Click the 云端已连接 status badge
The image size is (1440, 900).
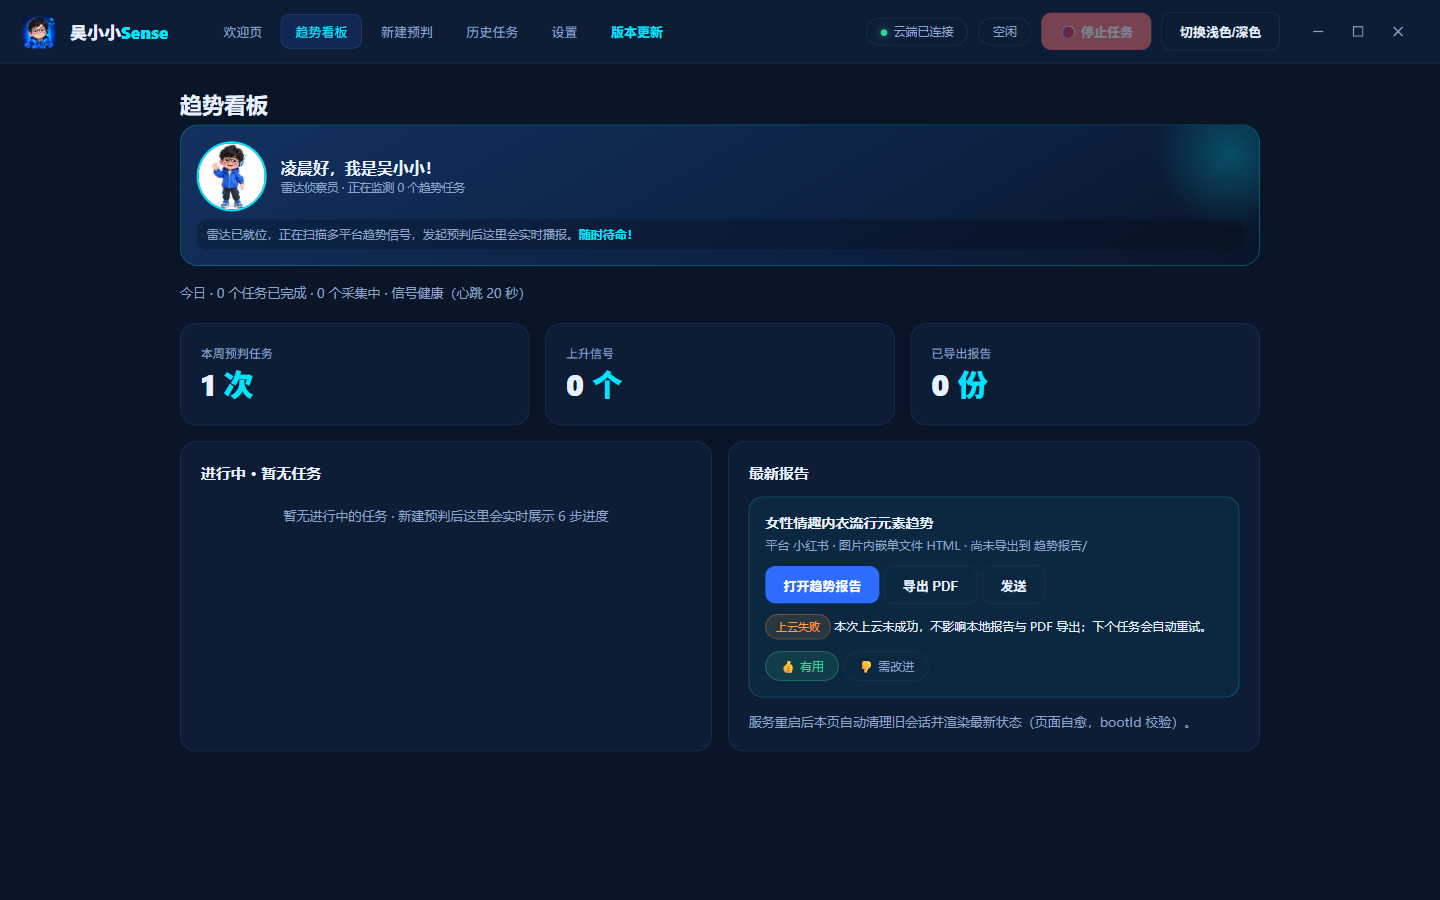(917, 32)
